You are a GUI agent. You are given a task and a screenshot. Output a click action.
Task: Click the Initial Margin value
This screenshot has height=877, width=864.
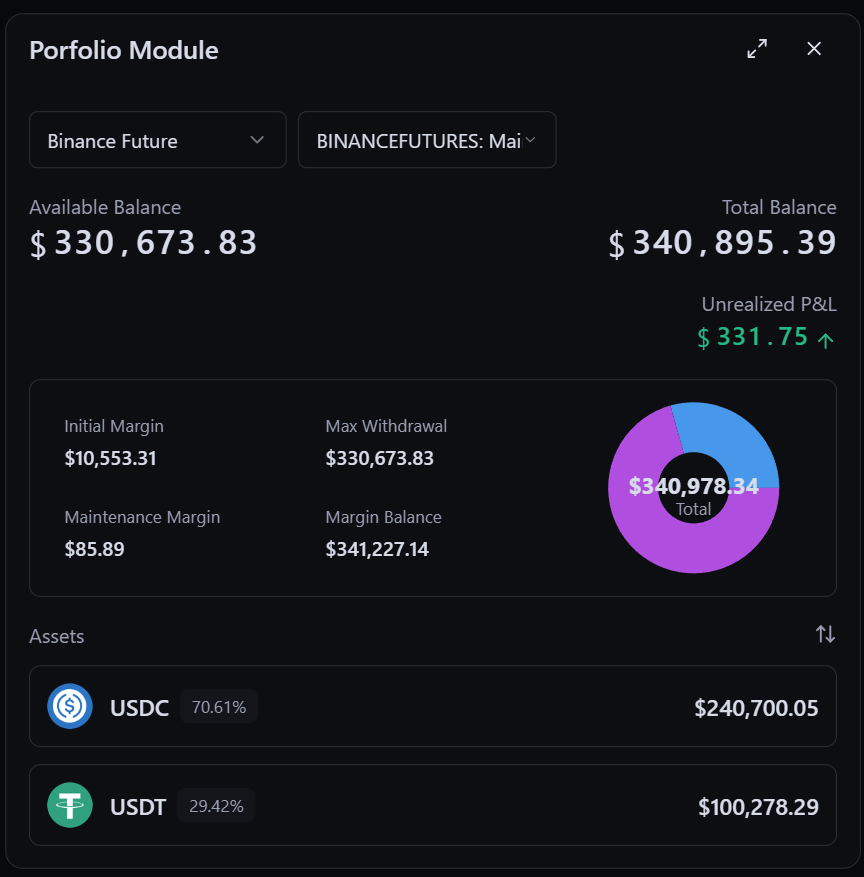pyautogui.click(x=110, y=459)
